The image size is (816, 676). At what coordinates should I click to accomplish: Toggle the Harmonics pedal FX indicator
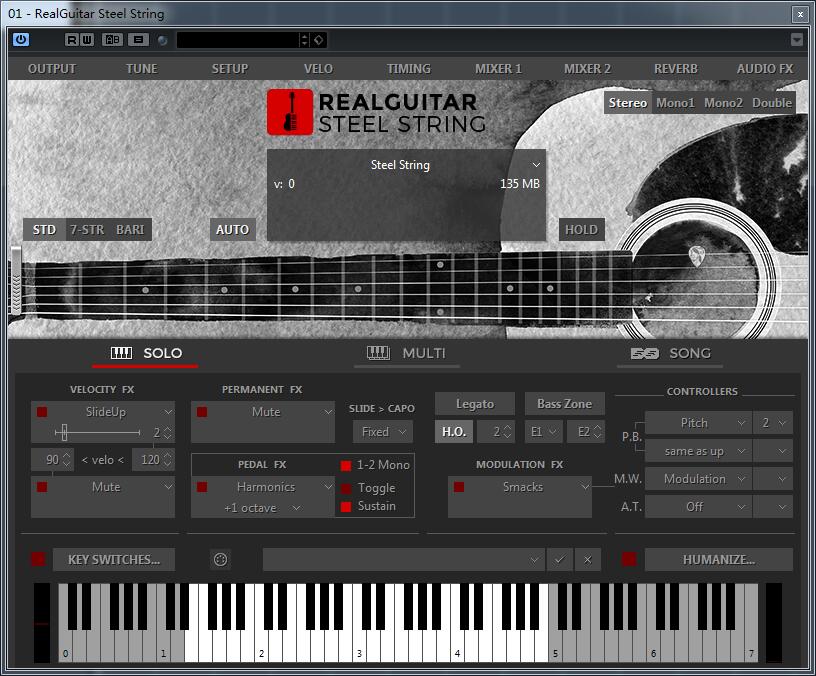click(202, 487)
